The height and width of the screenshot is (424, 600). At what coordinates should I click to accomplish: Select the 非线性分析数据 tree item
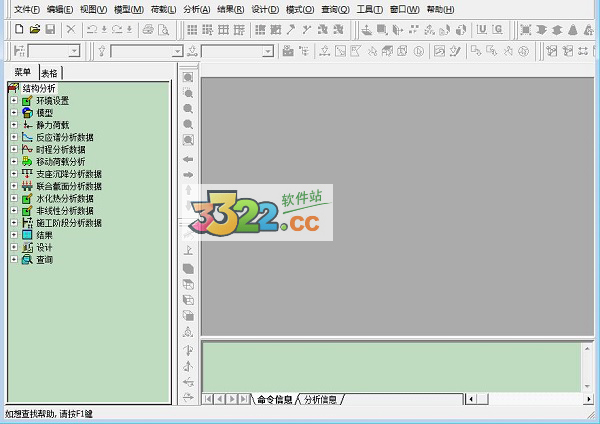click(x=65, y=211)
